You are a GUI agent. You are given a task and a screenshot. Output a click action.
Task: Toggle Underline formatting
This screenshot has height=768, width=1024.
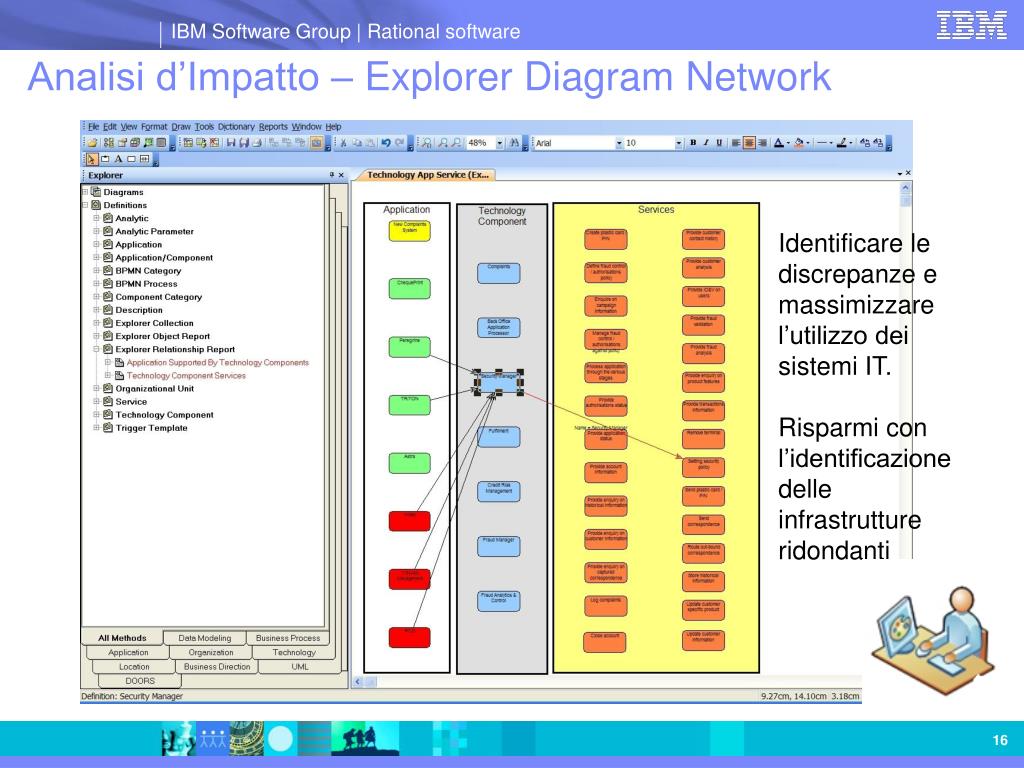click(719, 142)
